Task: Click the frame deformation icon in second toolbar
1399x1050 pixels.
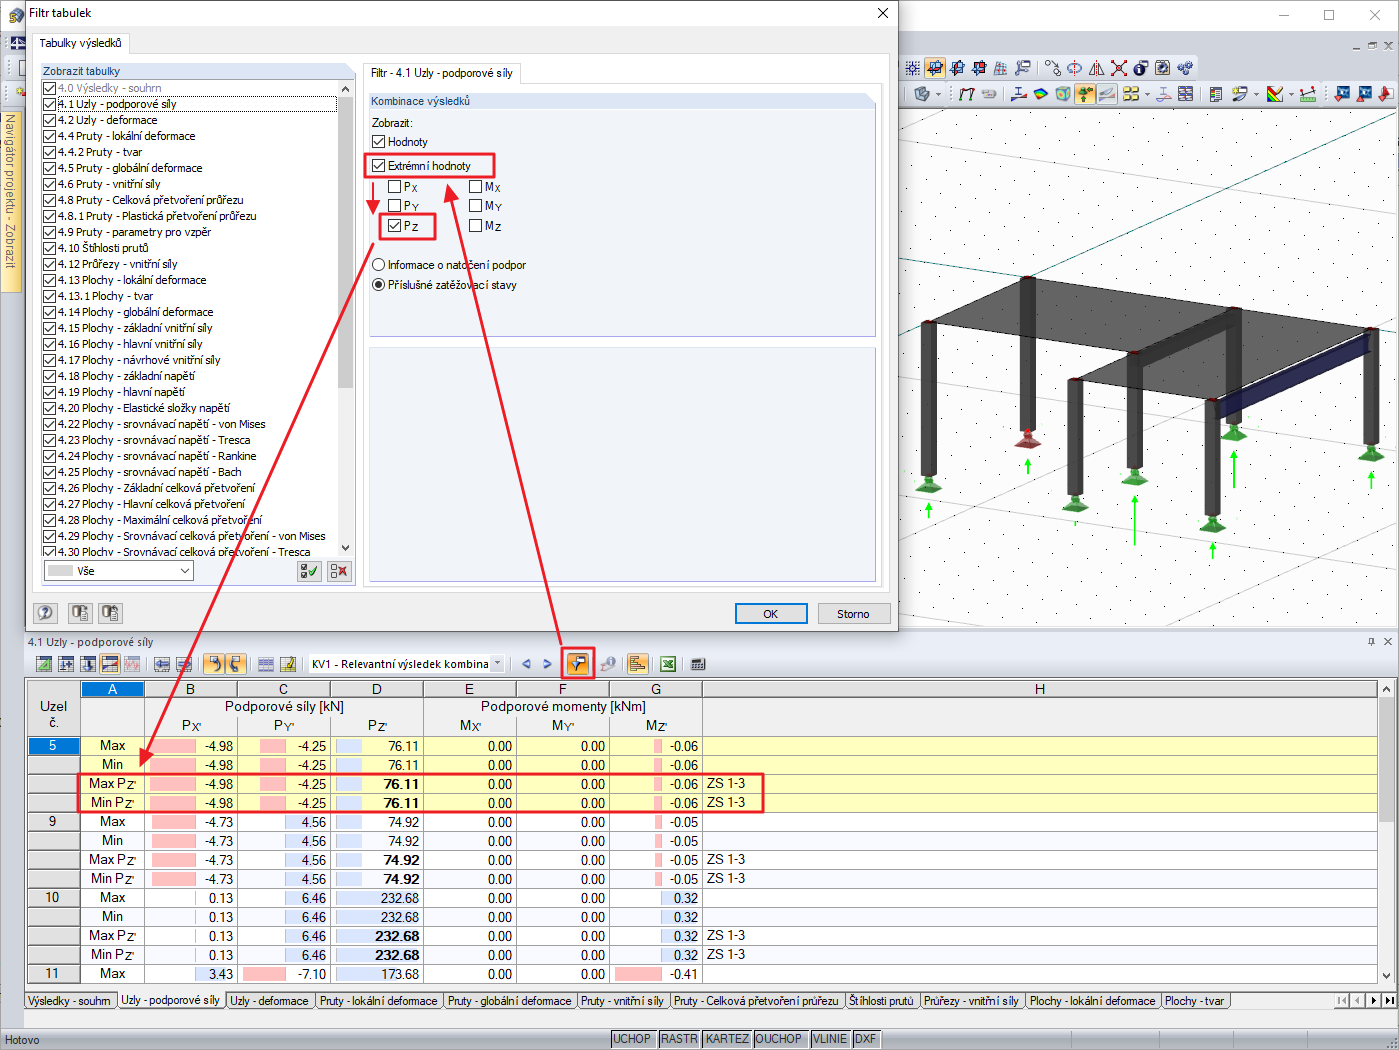Action: (967, 94)
